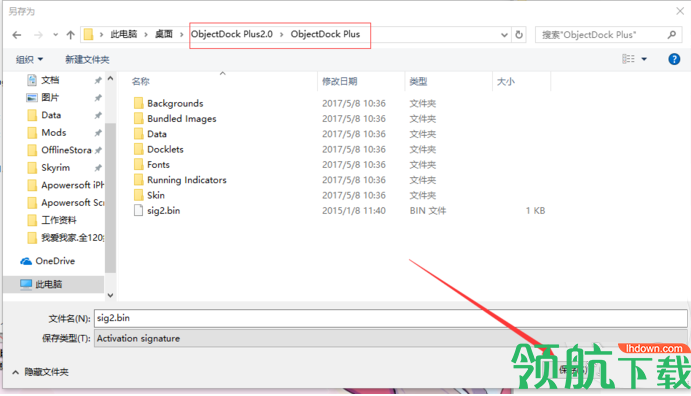Select Skyrim in the sidebar
Viewport: 691px width, 396px height.
(x=56, y=168)
